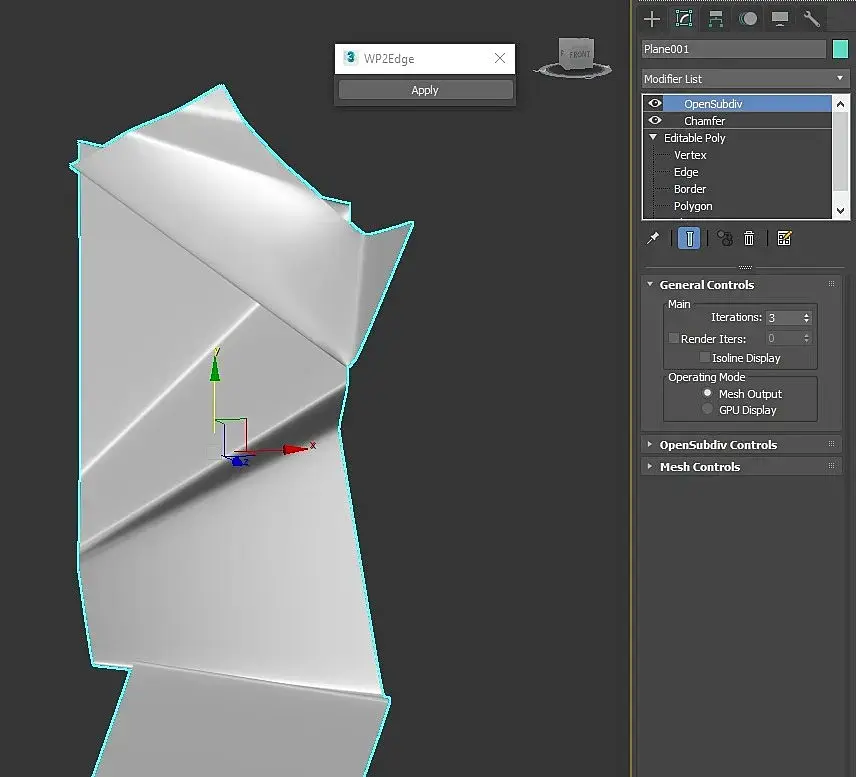Select the Polygon sub-object level

(x=693, y=206)
